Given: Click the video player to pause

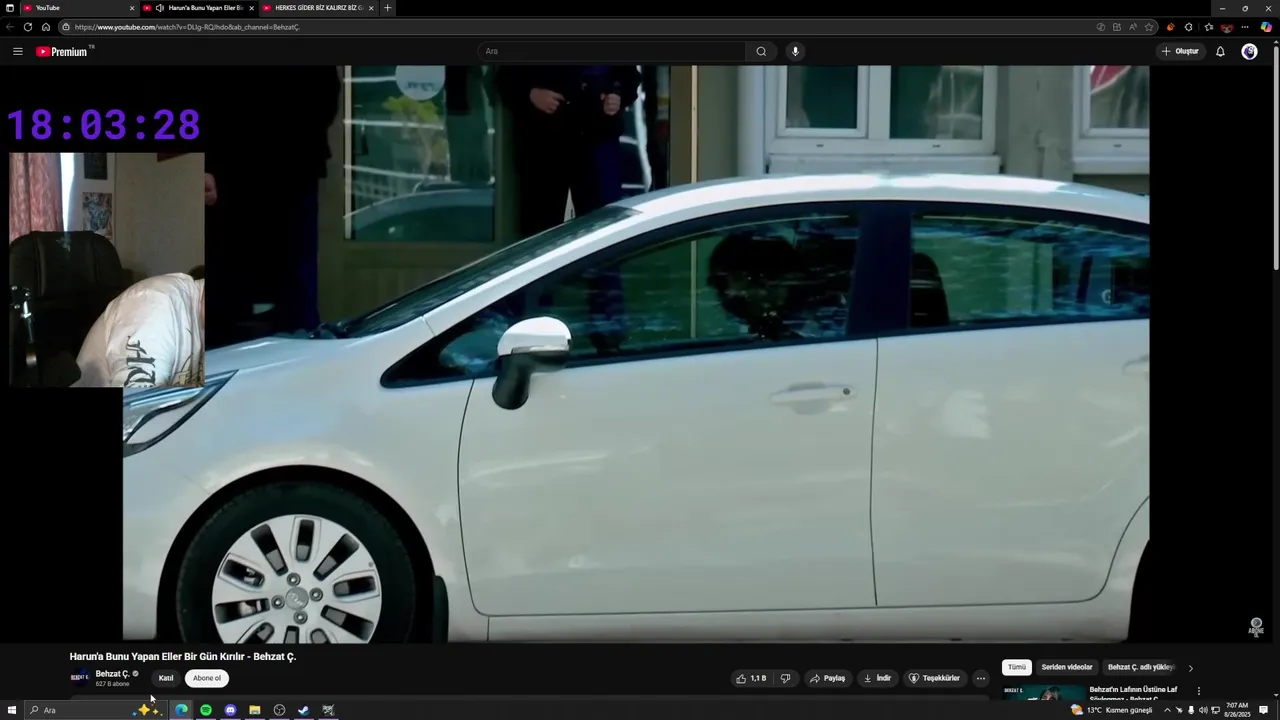Looking at the screenshot, I should (636, 354).
